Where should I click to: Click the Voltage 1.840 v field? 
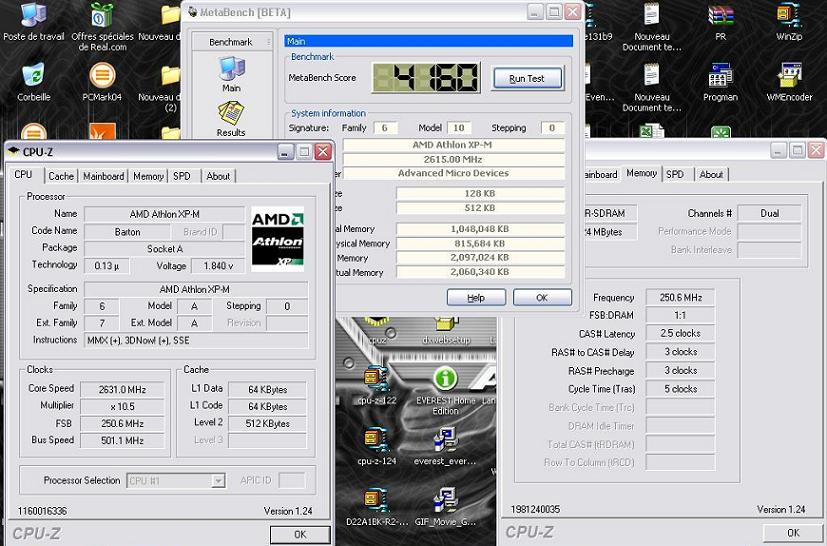pyautogui.click(x=218, y=266)
